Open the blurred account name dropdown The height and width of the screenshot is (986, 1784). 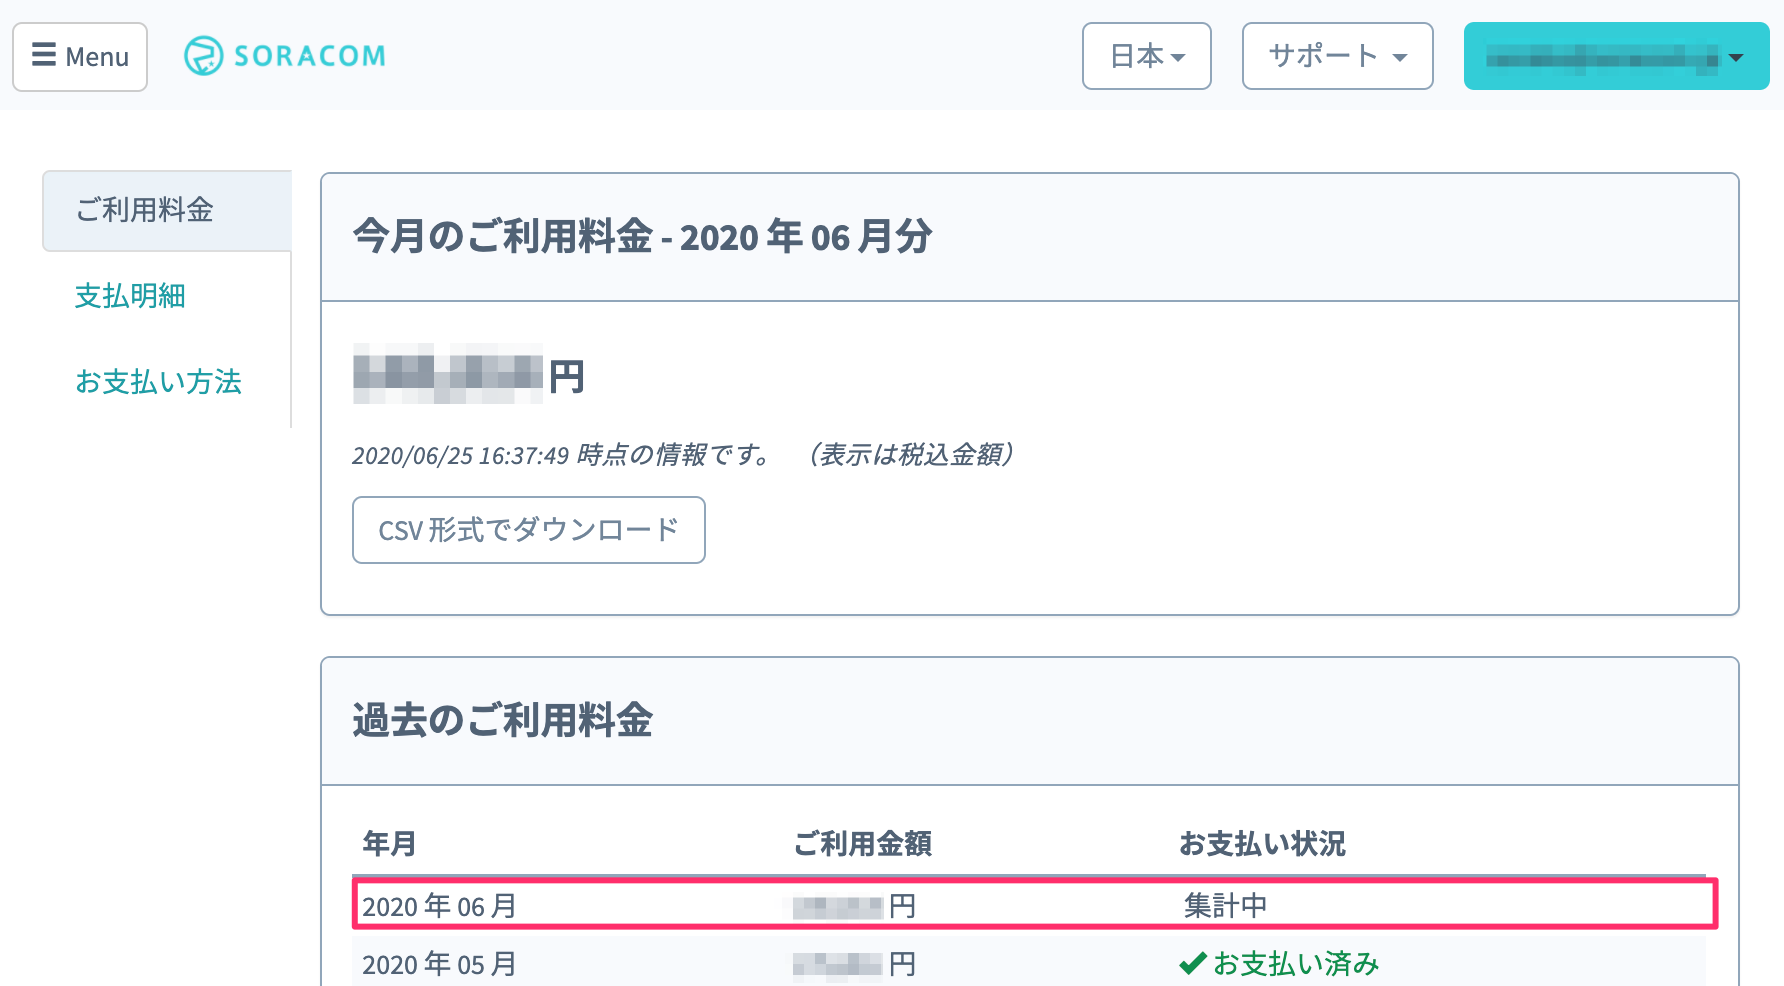click(1616, 57)
